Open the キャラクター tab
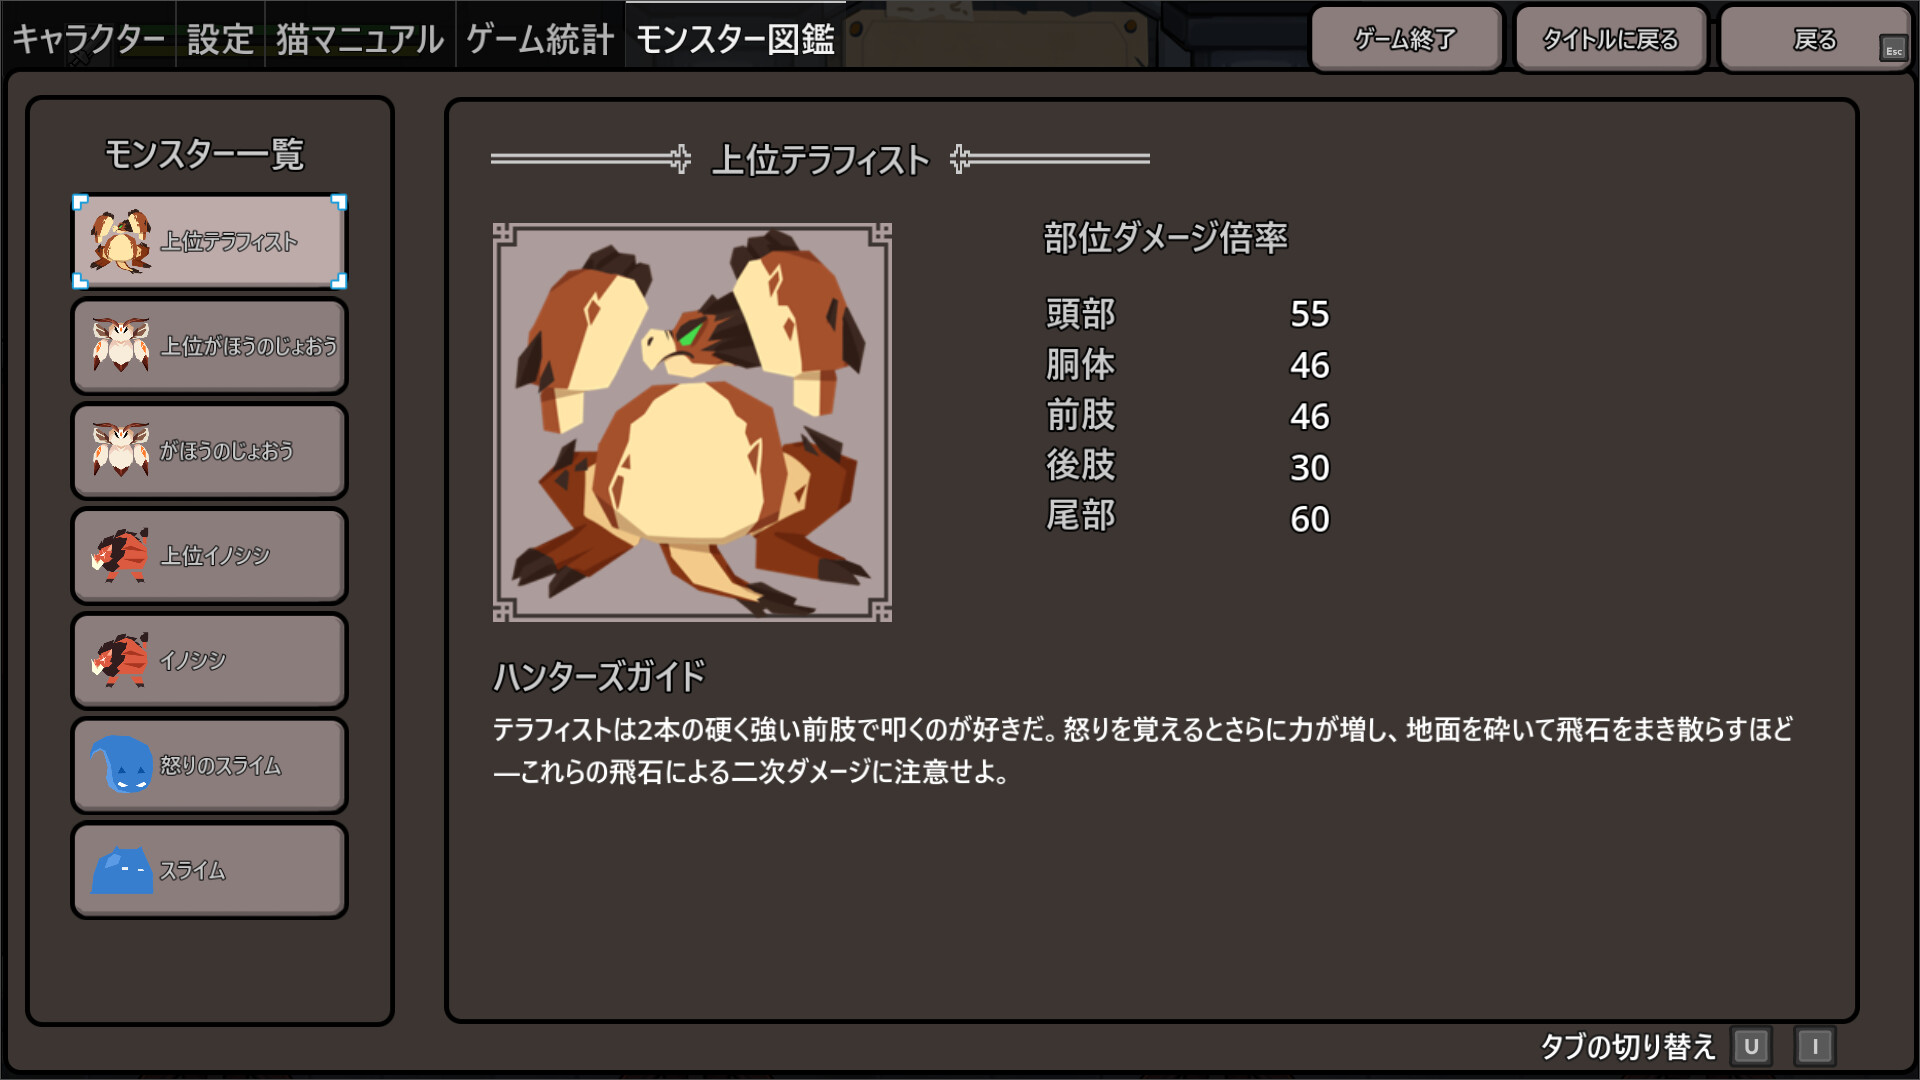The height and width of the screenshot is (1080, 1920). pyautogui.click(x=88, y=39)
